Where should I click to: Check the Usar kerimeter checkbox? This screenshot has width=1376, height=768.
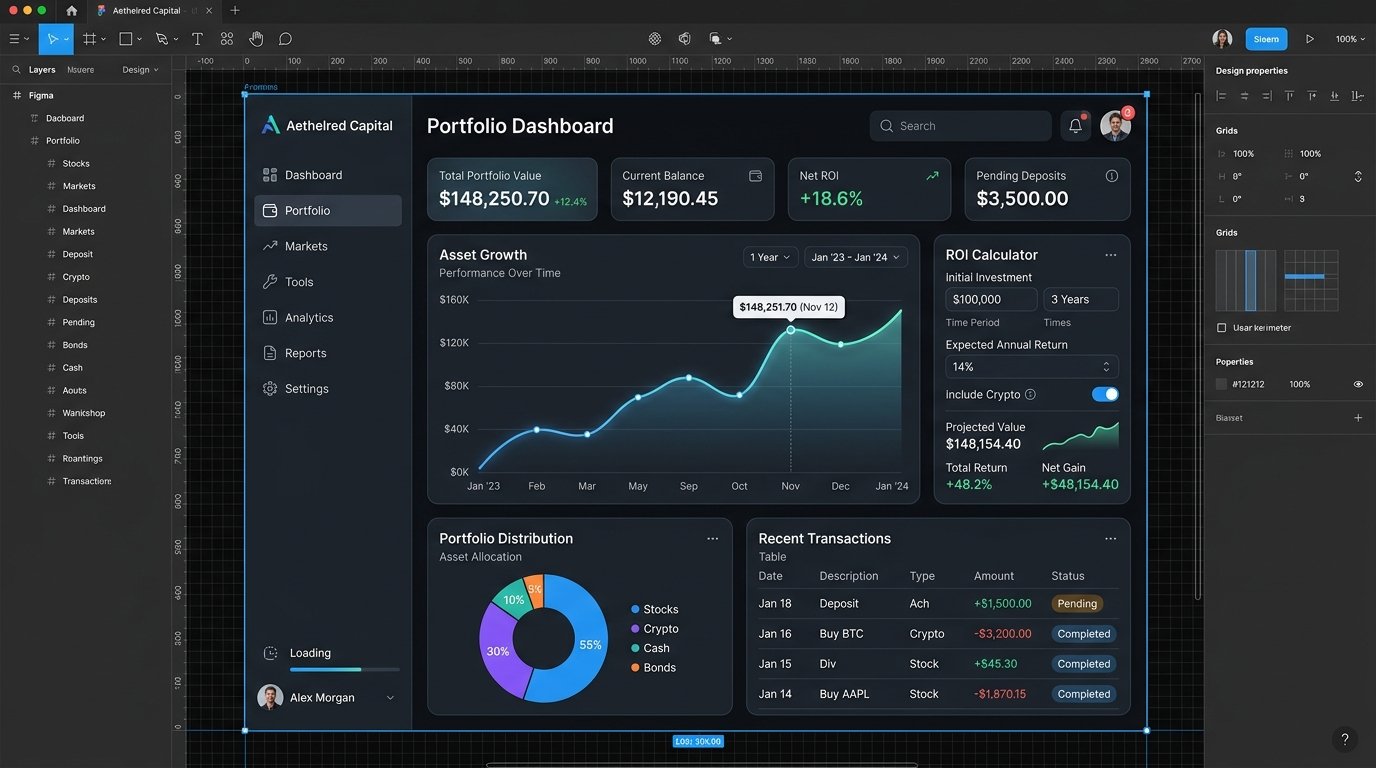tap(1221, 327)
